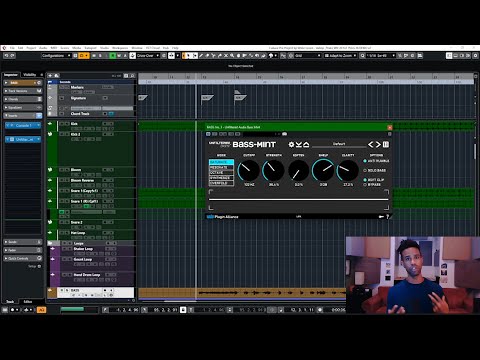This screenshot has height=360, width=480.
Task: Close the Bass-Mint plugin window
Action: tap(390, 127)
